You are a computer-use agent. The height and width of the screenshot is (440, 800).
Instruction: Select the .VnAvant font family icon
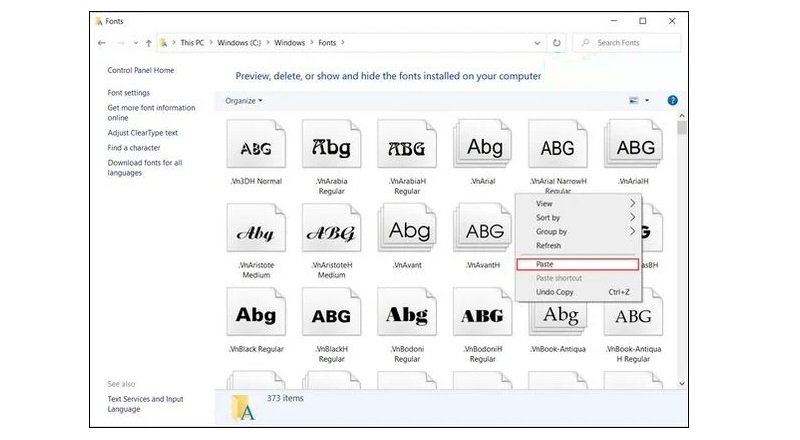[x=407, y=228]
